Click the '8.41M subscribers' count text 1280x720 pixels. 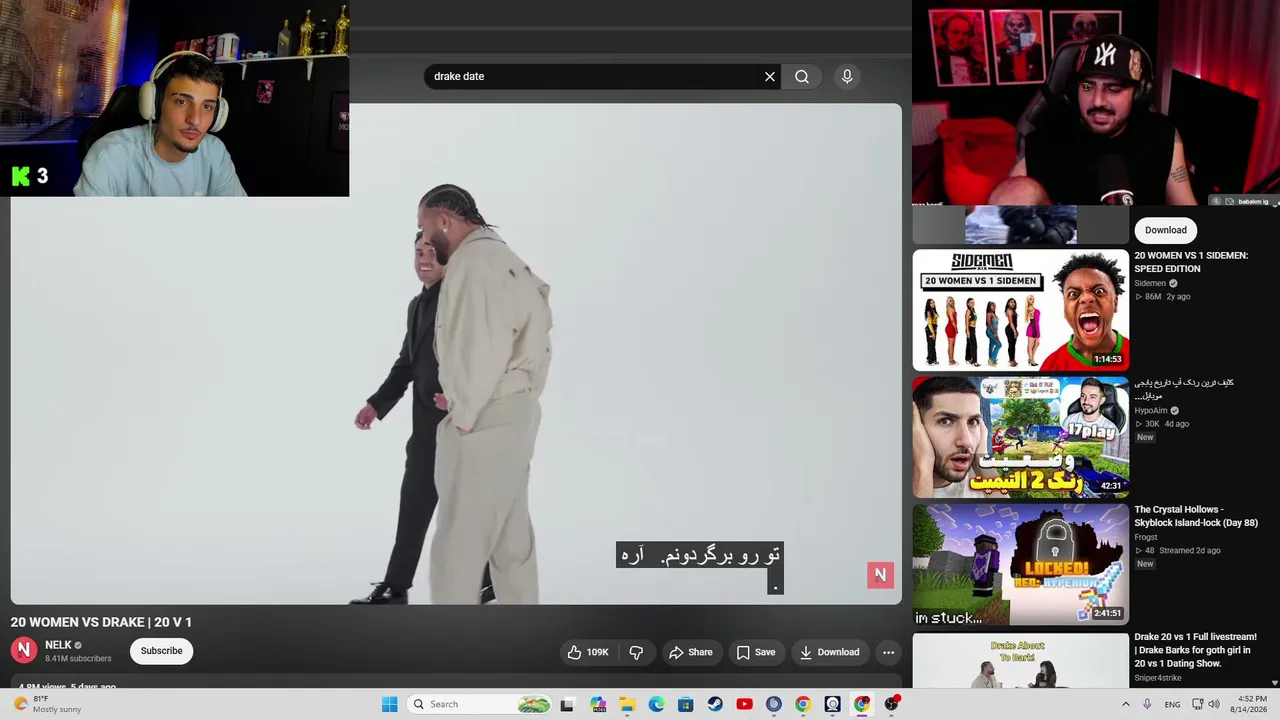78,659
